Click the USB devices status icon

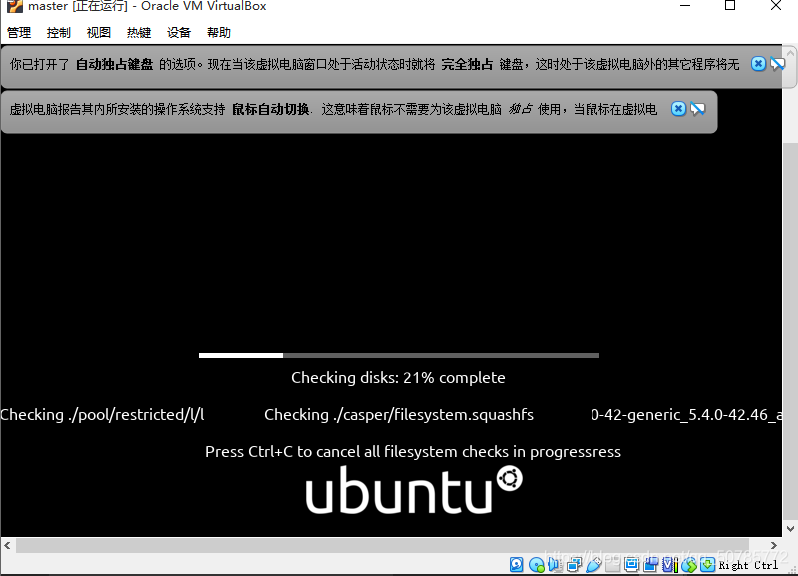(593, 564)
